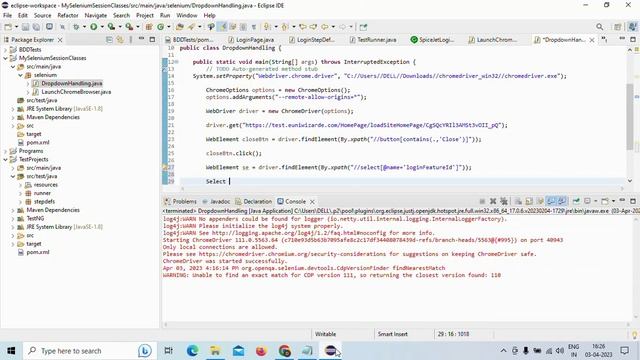The height and width of the screenshot is (360, 640).
Task: Open the Navigate menu
Action: (x=96, y=16)
